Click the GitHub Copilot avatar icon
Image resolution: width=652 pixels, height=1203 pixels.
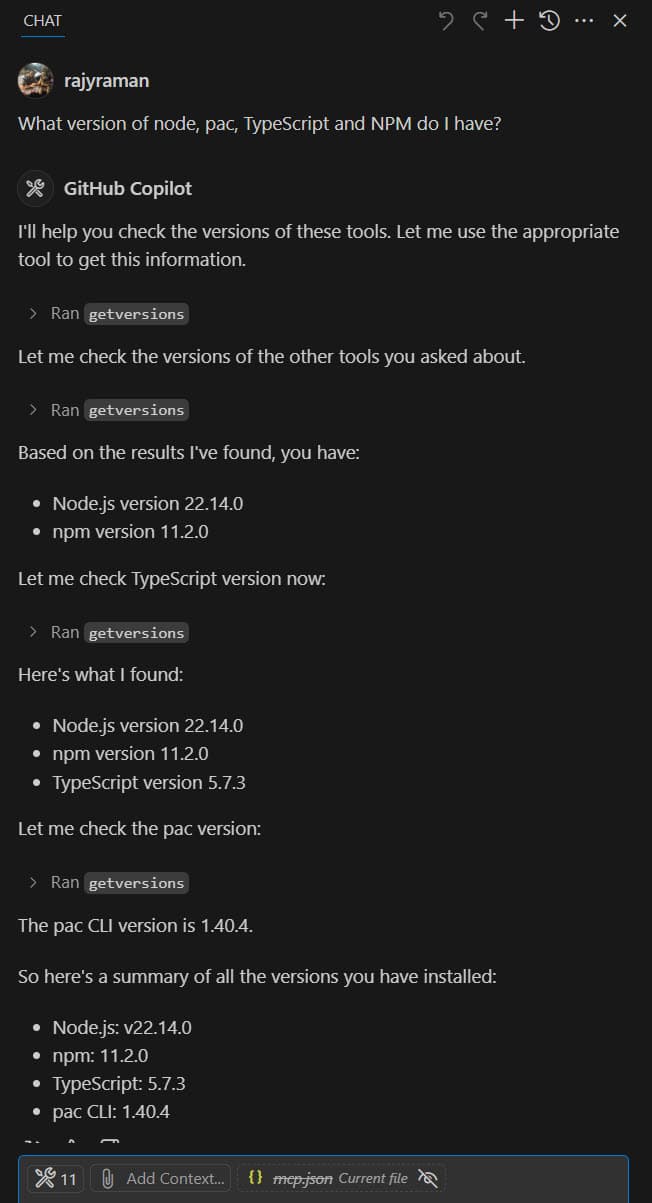click(x=35, y=188)
